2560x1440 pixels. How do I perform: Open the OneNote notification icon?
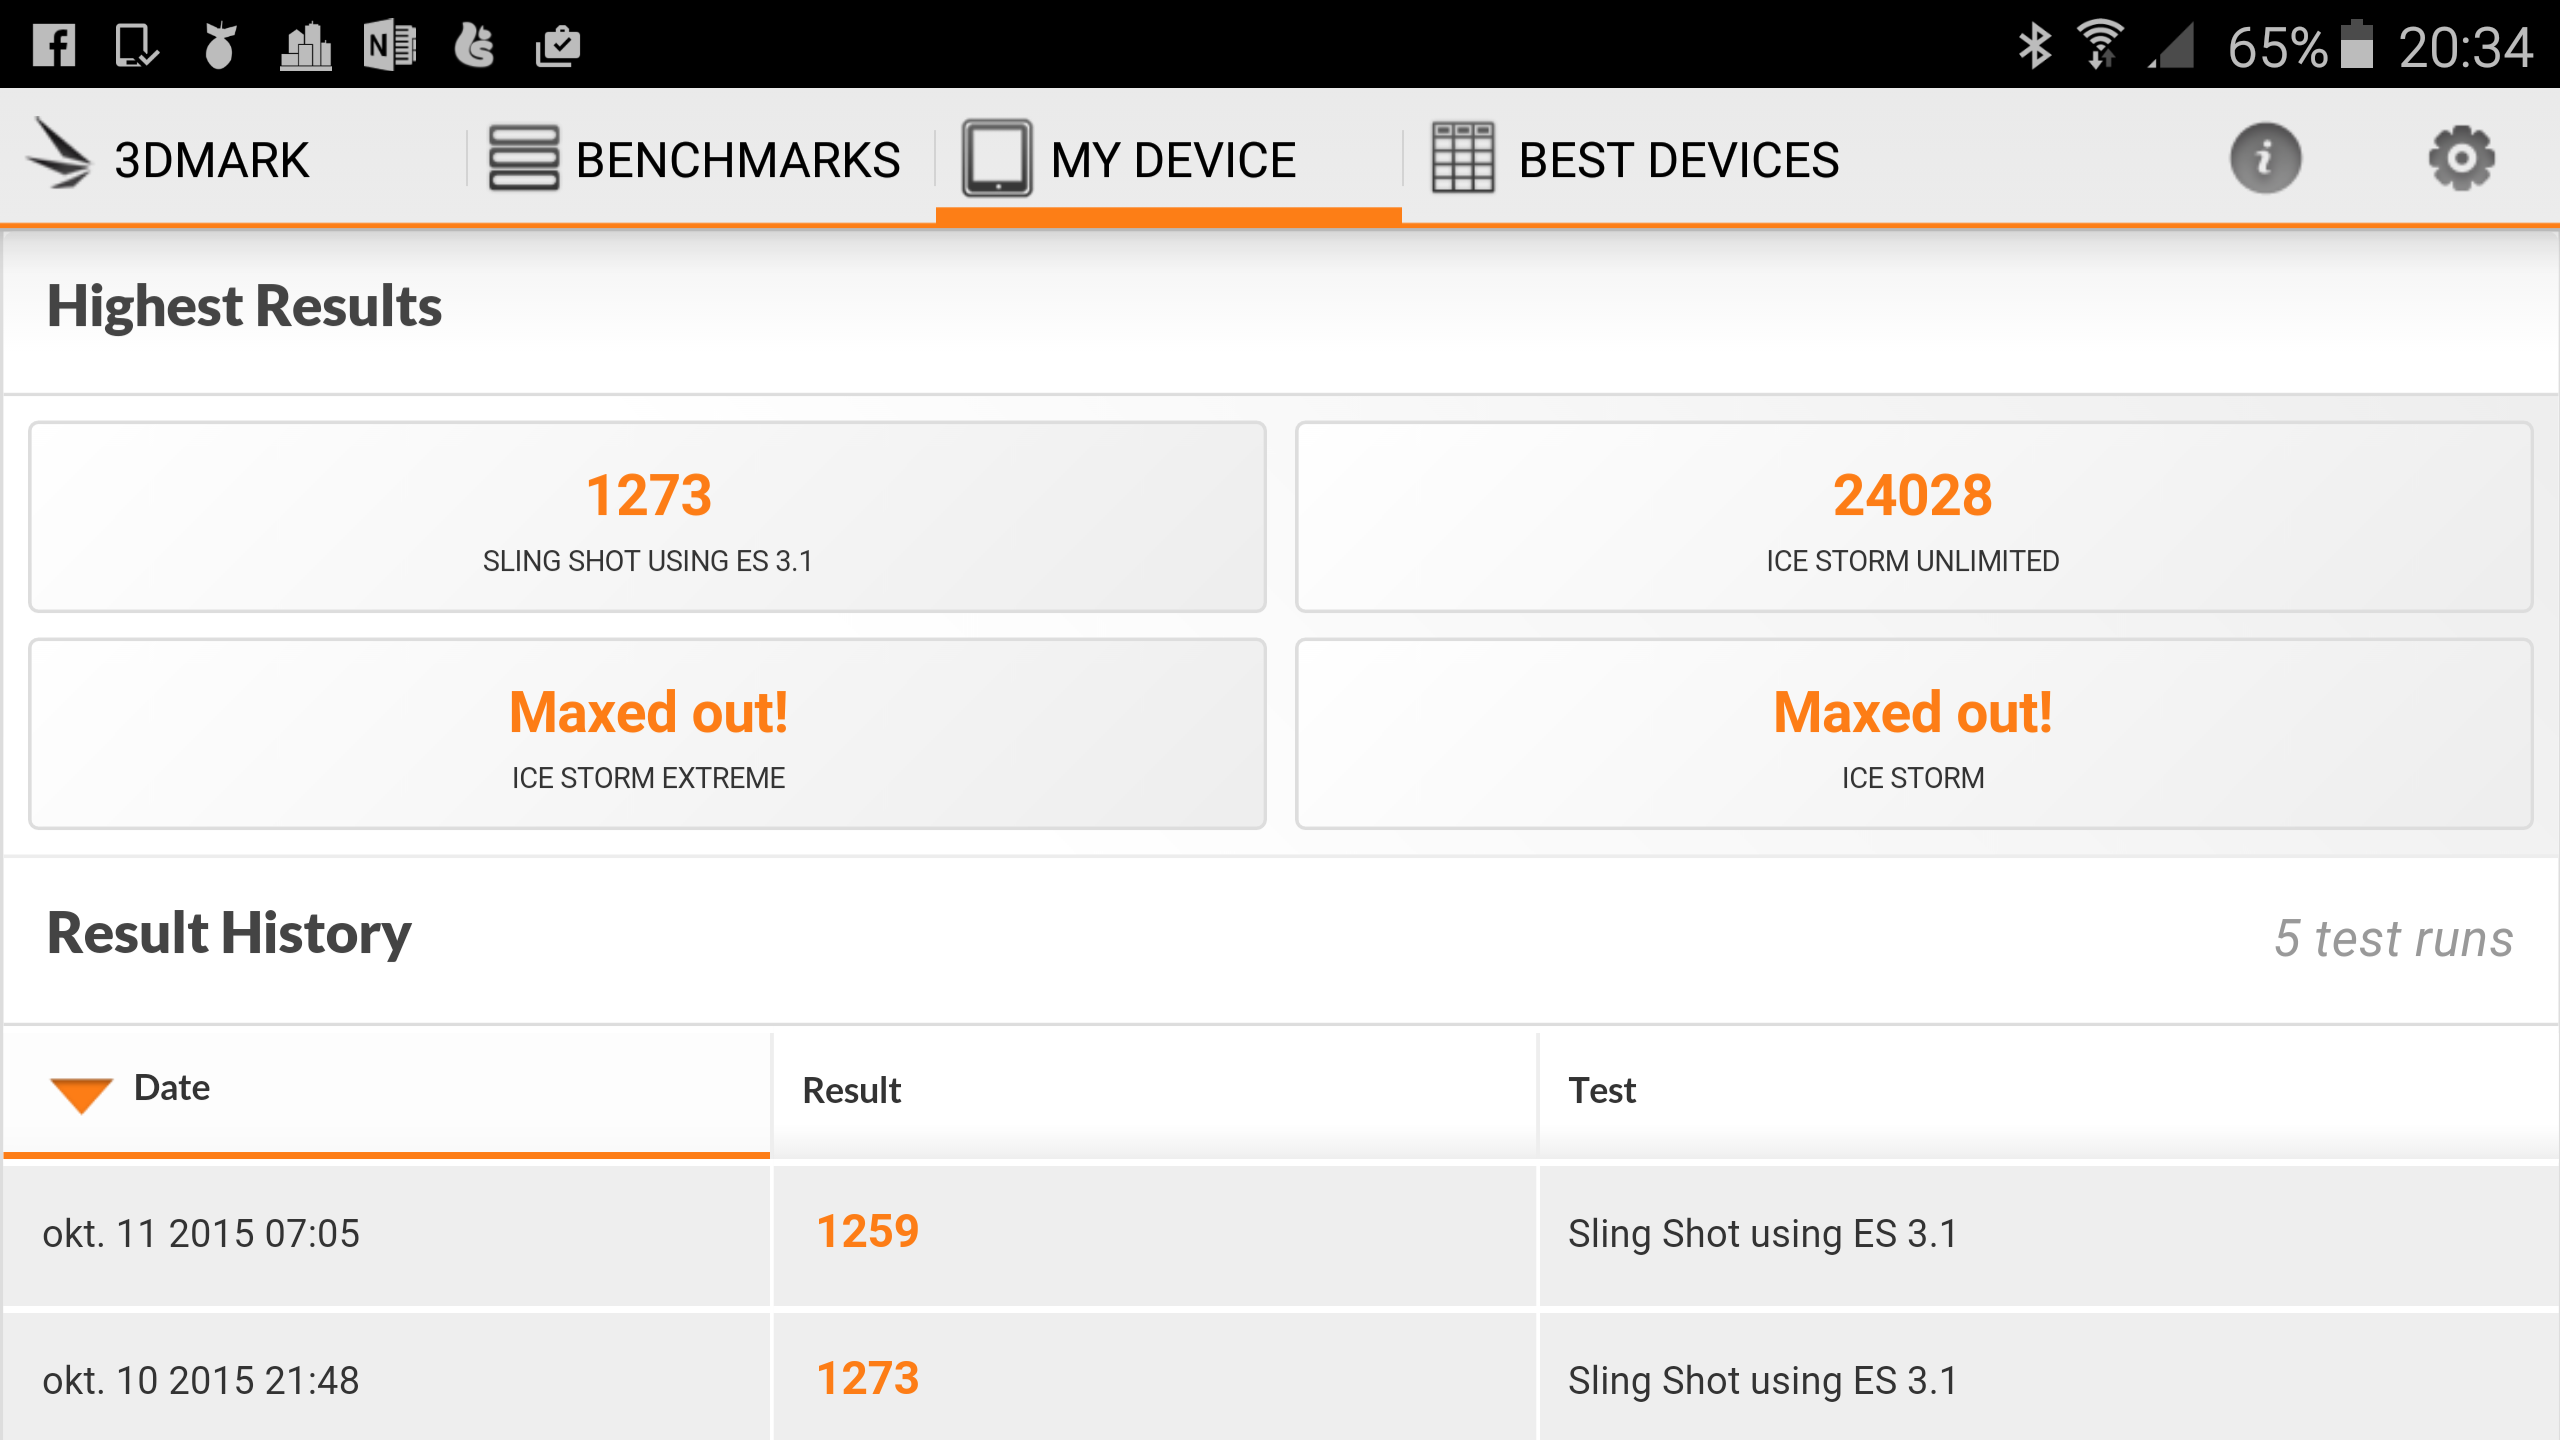[390, 45]
